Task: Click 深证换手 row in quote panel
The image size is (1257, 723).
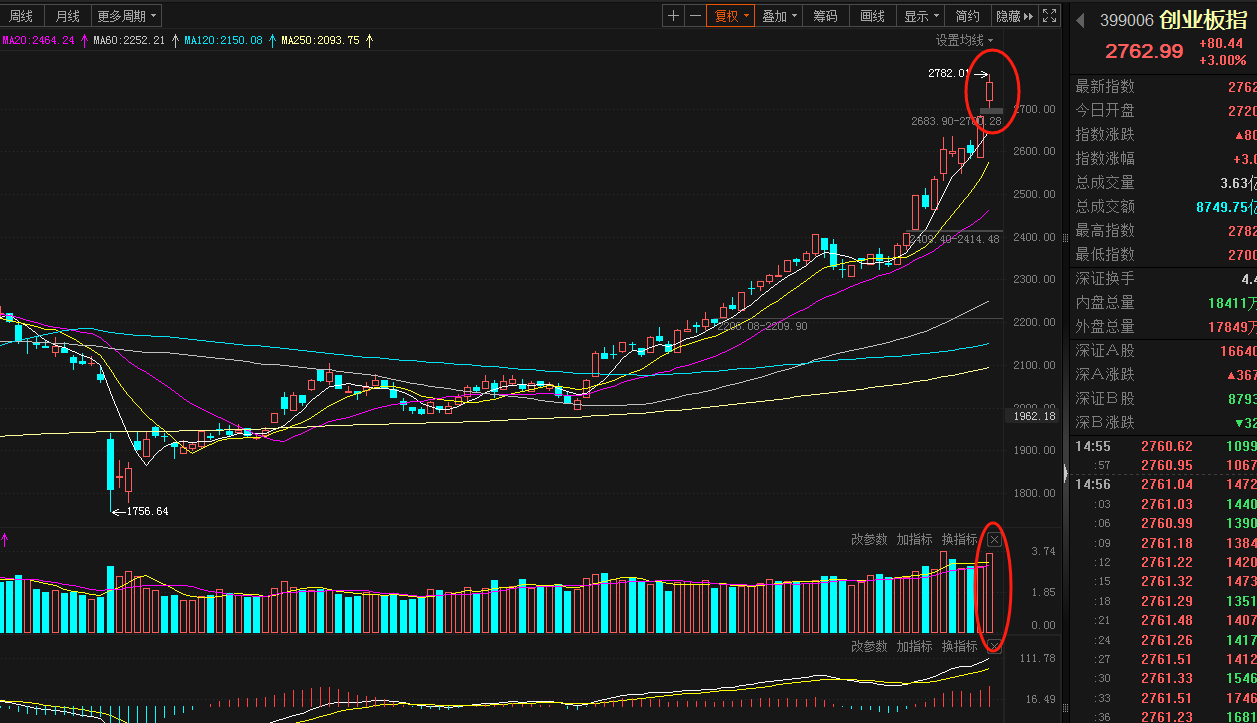Action: [x=1165, y=278]
